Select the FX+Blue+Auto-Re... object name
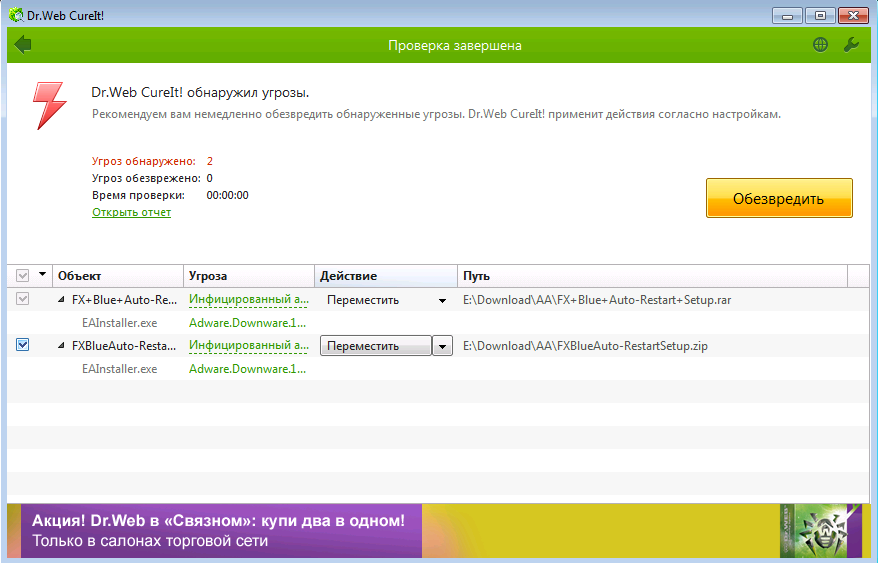This screenshot has height=563, width=878. [x=124, y=300]
